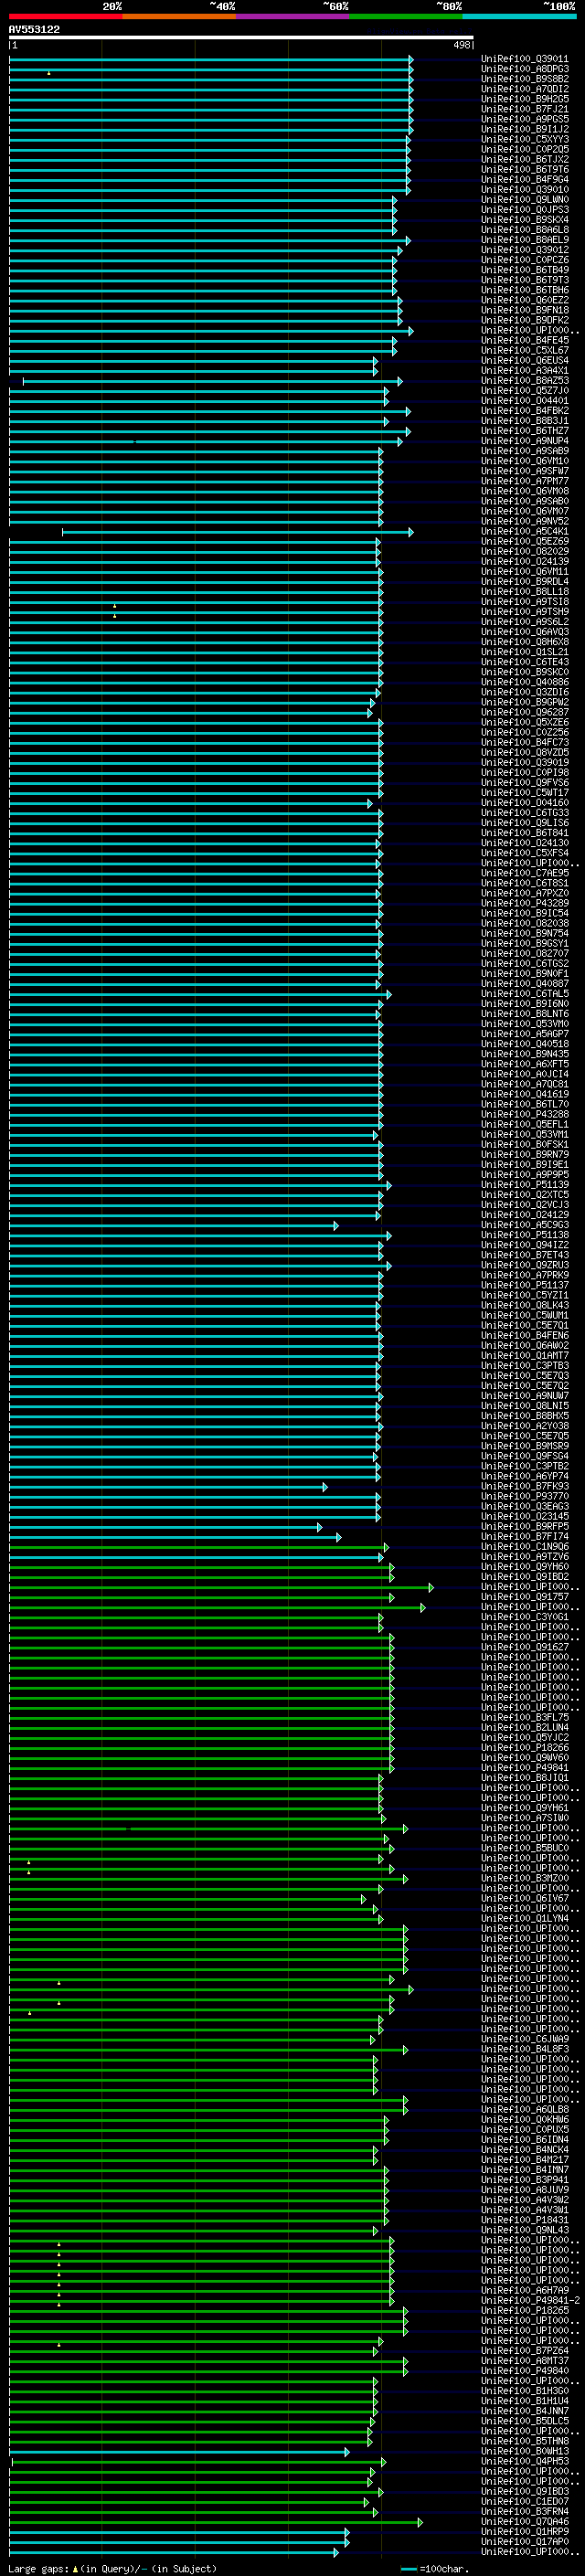Screen dimensions: 585x2576
Task: Click UniRef100_B7FK93 label
Action: point(525,1486)
